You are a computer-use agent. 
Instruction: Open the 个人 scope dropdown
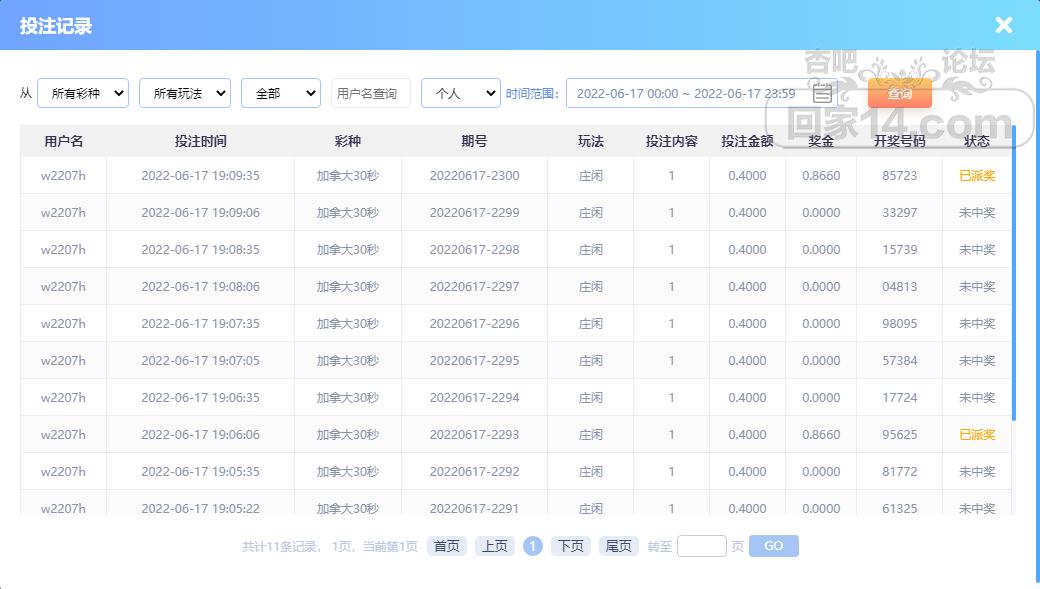tap(460, 93)
